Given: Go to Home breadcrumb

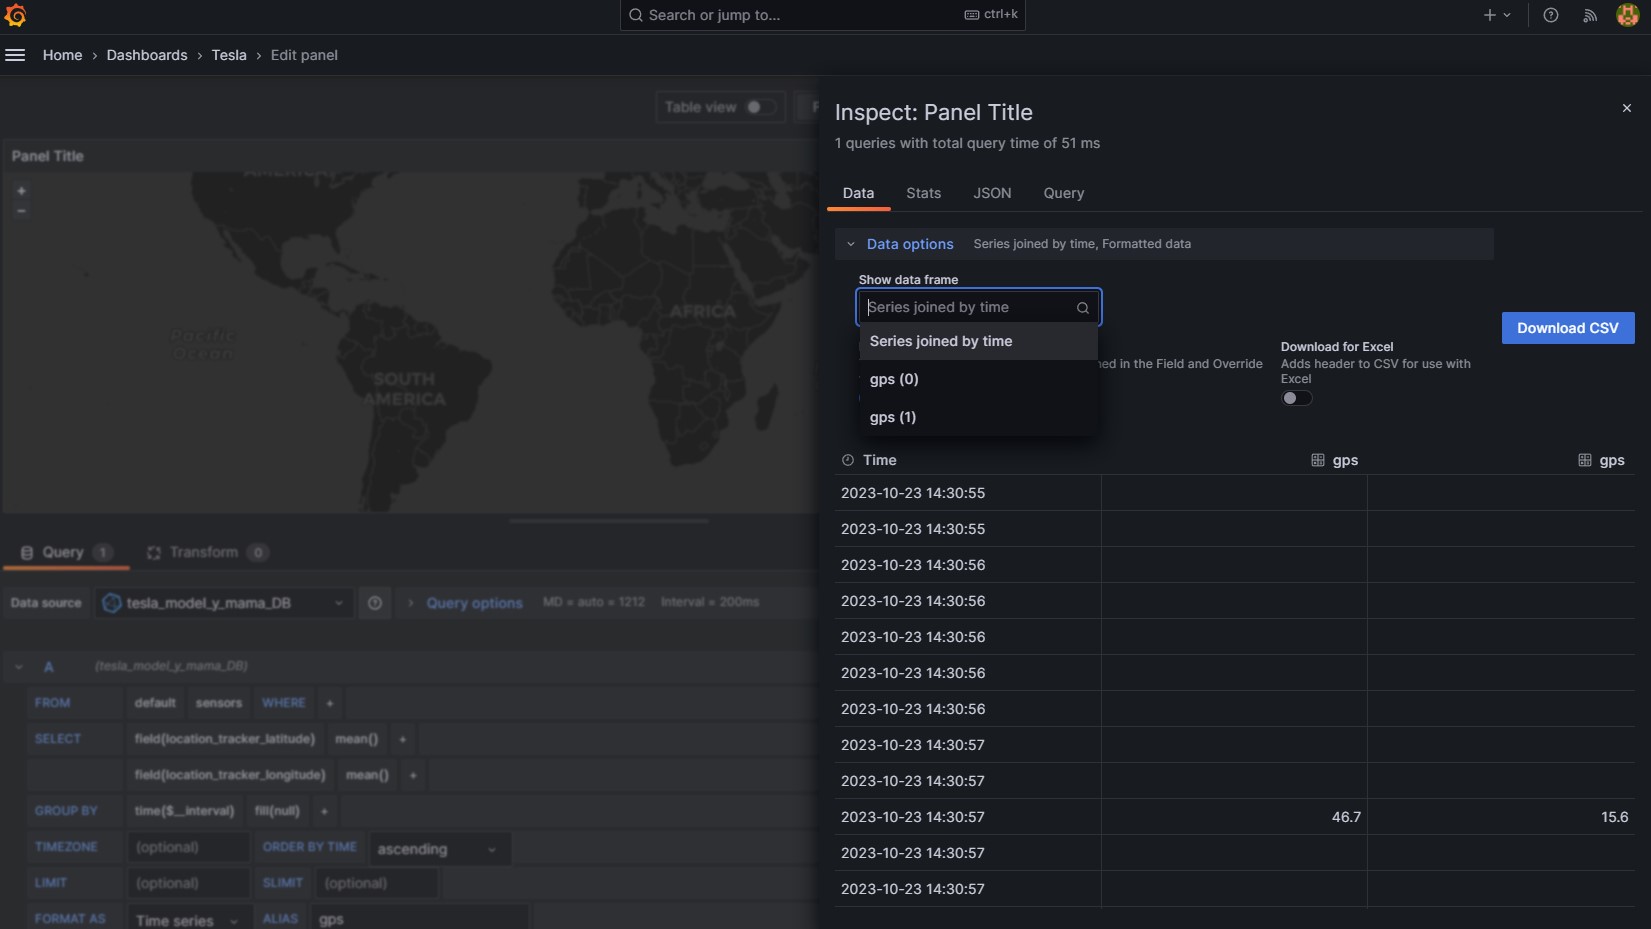Looking at the screenshot, I should (62, 55).
